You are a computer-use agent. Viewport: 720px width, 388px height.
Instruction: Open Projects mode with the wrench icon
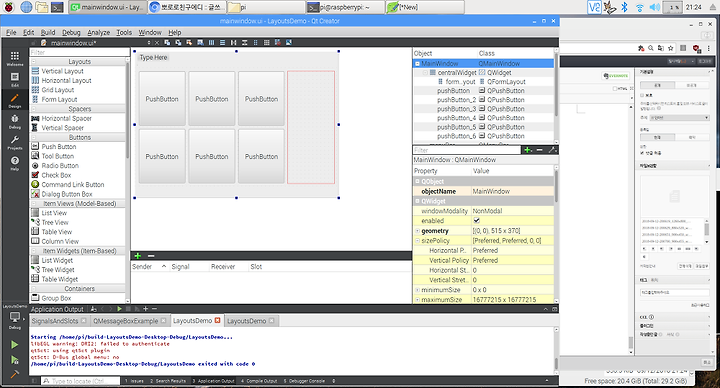click(15, 142)
